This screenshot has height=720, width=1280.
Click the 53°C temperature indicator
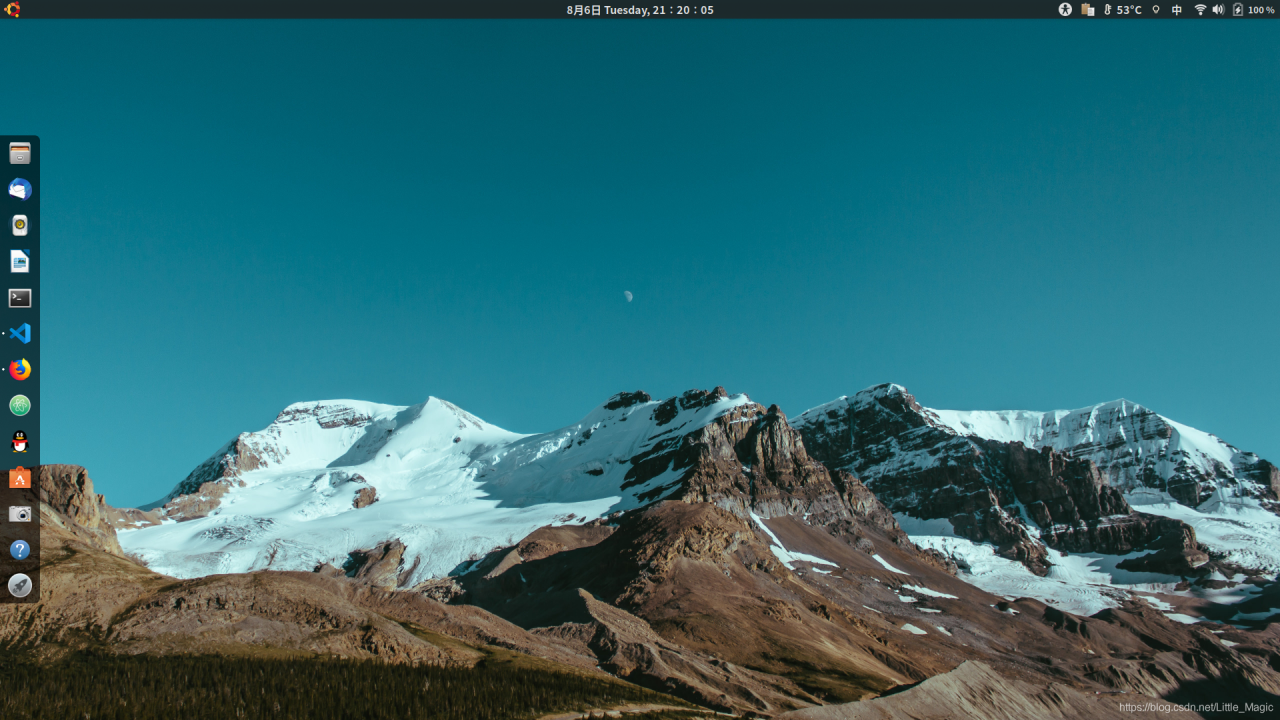(x=1122, y=9)
